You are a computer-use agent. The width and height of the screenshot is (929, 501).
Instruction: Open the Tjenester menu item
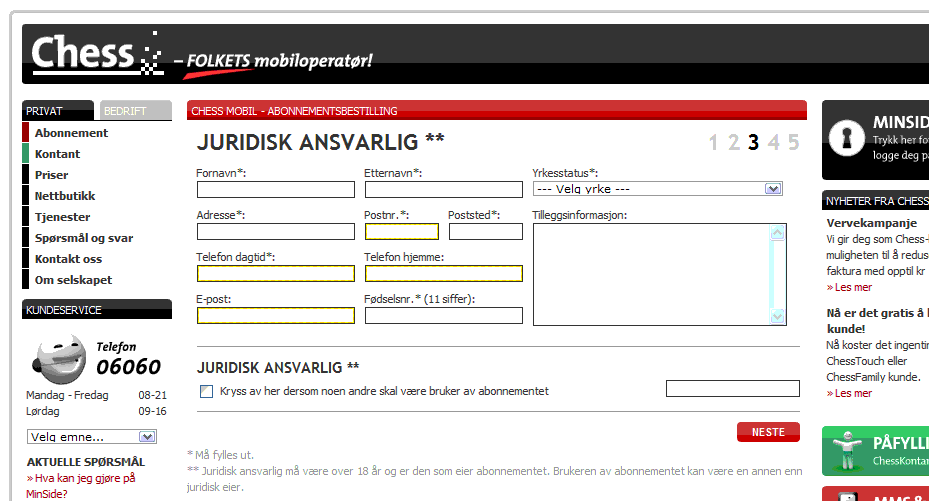[x=62, y=217]
